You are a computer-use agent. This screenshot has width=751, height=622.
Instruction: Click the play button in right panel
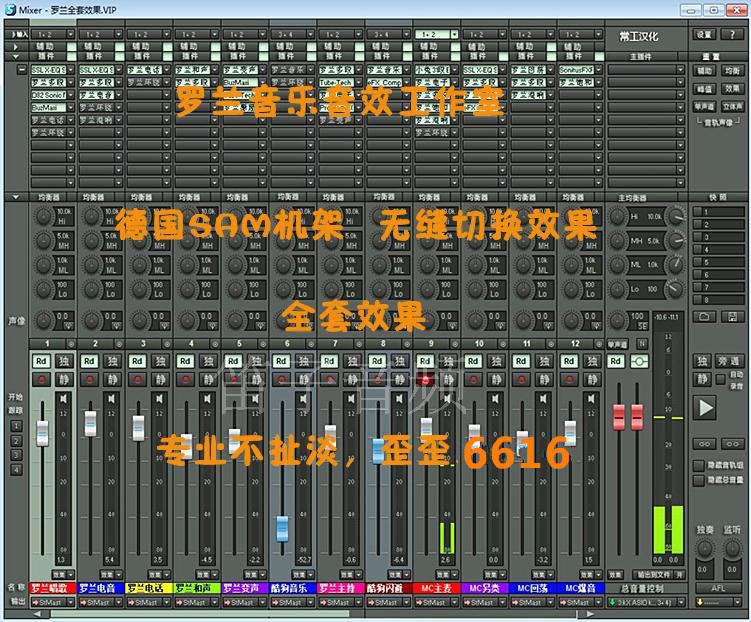click(705, 407)
